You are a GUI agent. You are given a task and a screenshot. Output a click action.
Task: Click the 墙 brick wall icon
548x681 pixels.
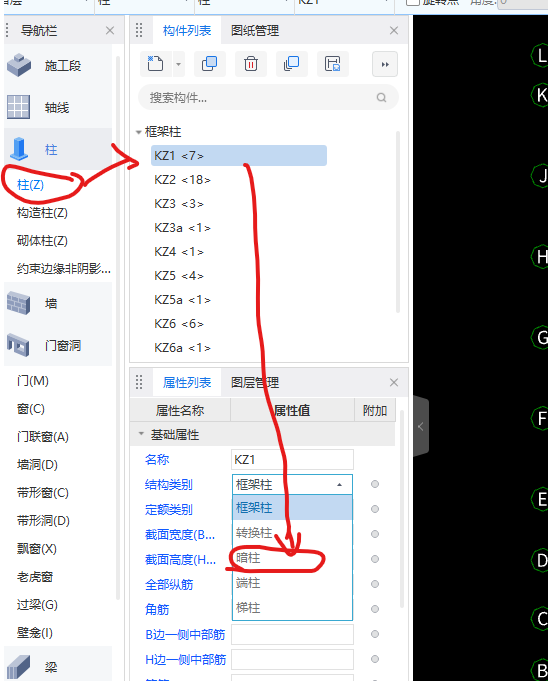(19, 303)
